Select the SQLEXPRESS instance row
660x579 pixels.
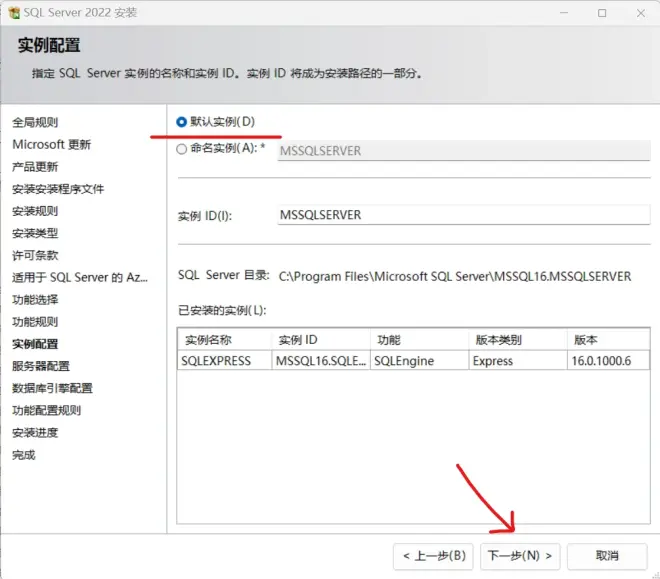click(x=414, y=361)
